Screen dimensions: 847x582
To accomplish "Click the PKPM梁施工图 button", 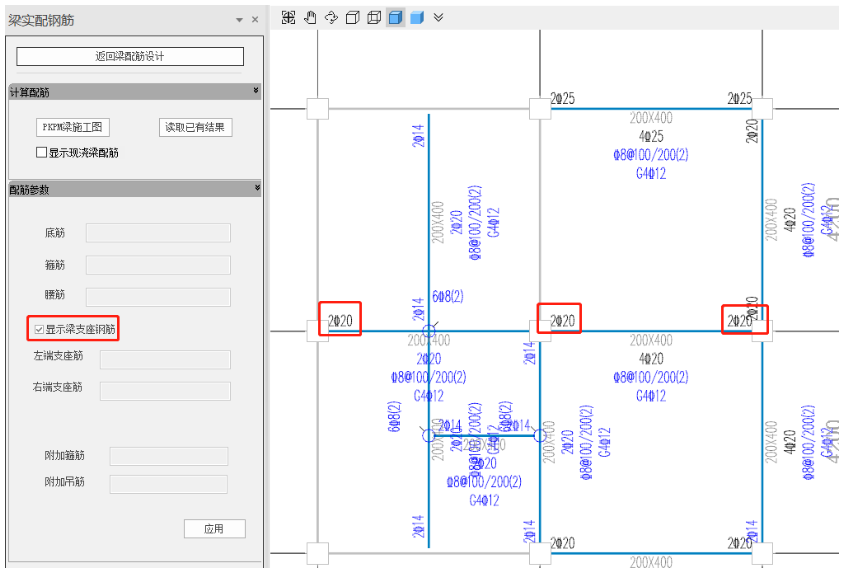I will (72, 127).
